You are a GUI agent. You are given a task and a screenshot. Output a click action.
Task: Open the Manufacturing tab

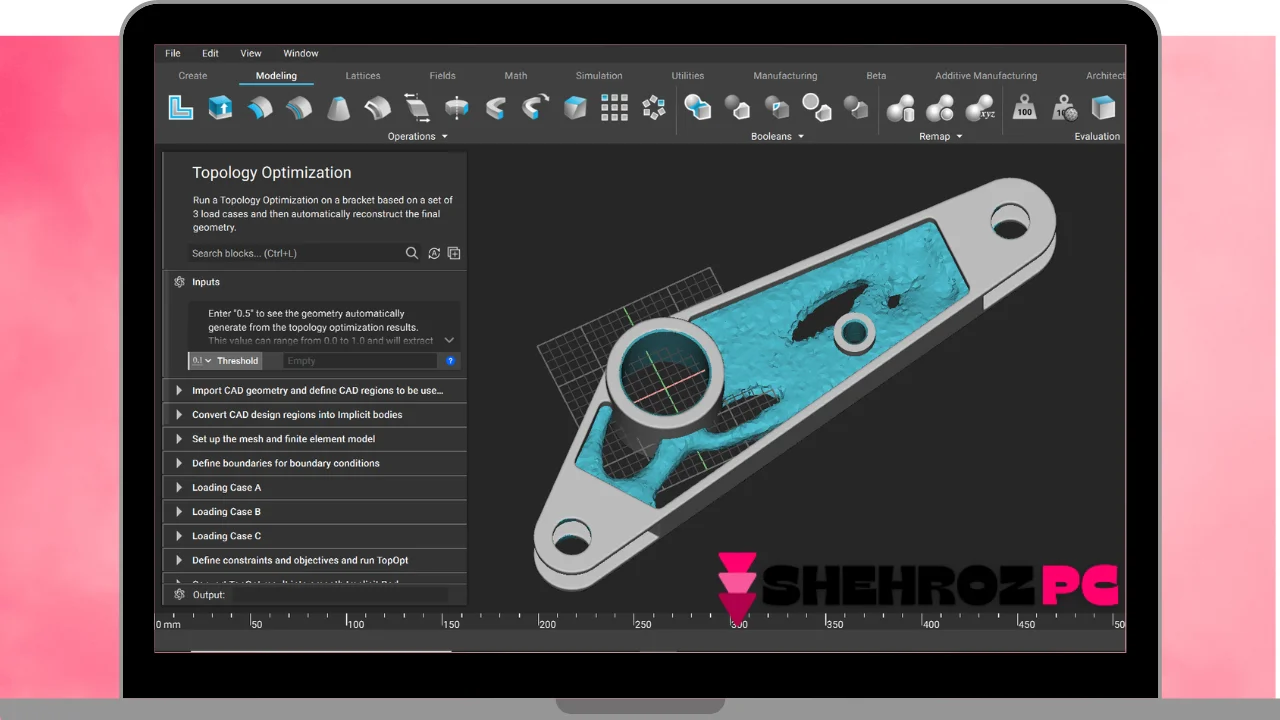point(785,76)
